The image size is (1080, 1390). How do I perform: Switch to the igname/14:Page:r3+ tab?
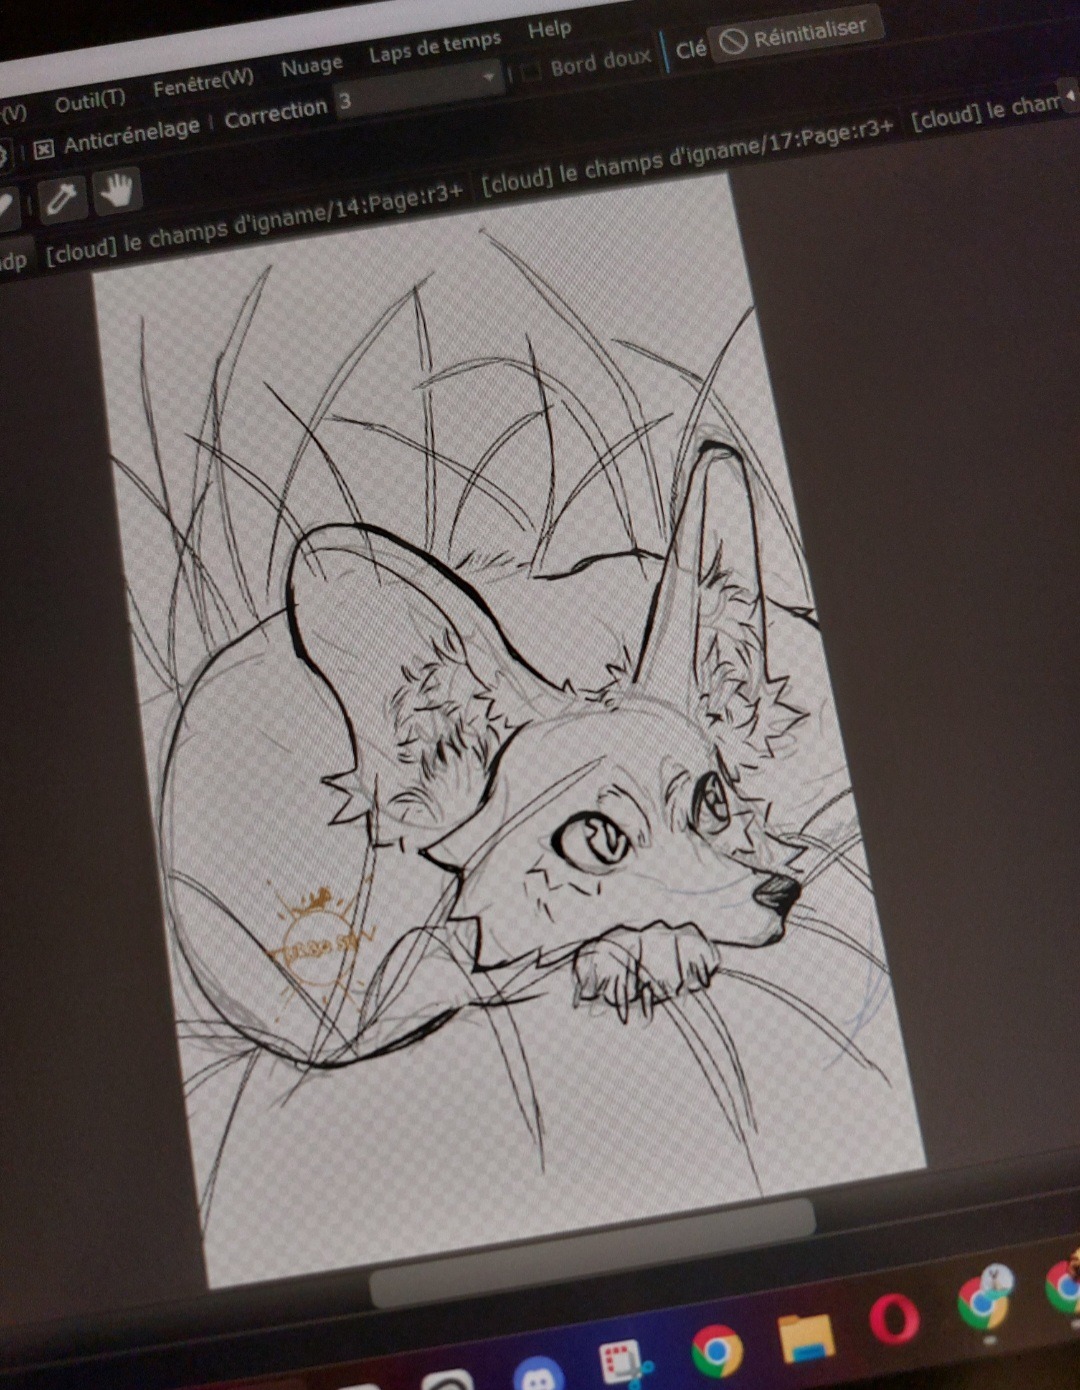point(253,222)
